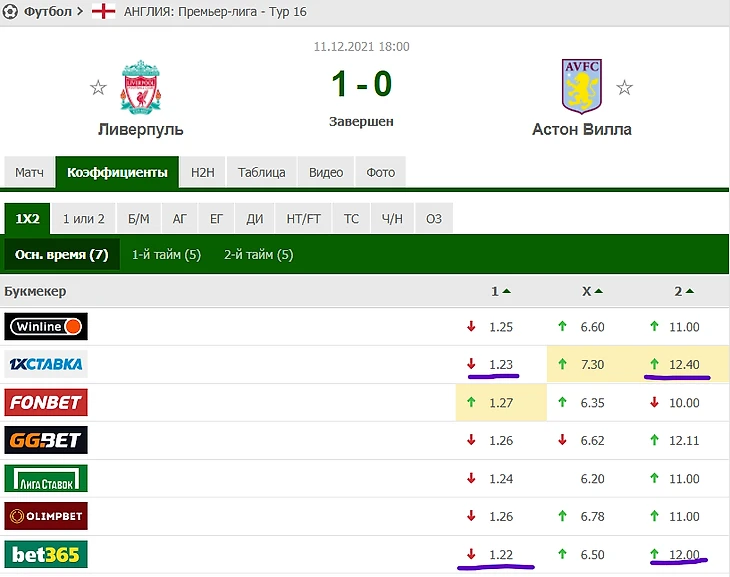Viewport: 730px width, 577px height.
Task: Click the Aston Villa club crest
Action: 581,86
